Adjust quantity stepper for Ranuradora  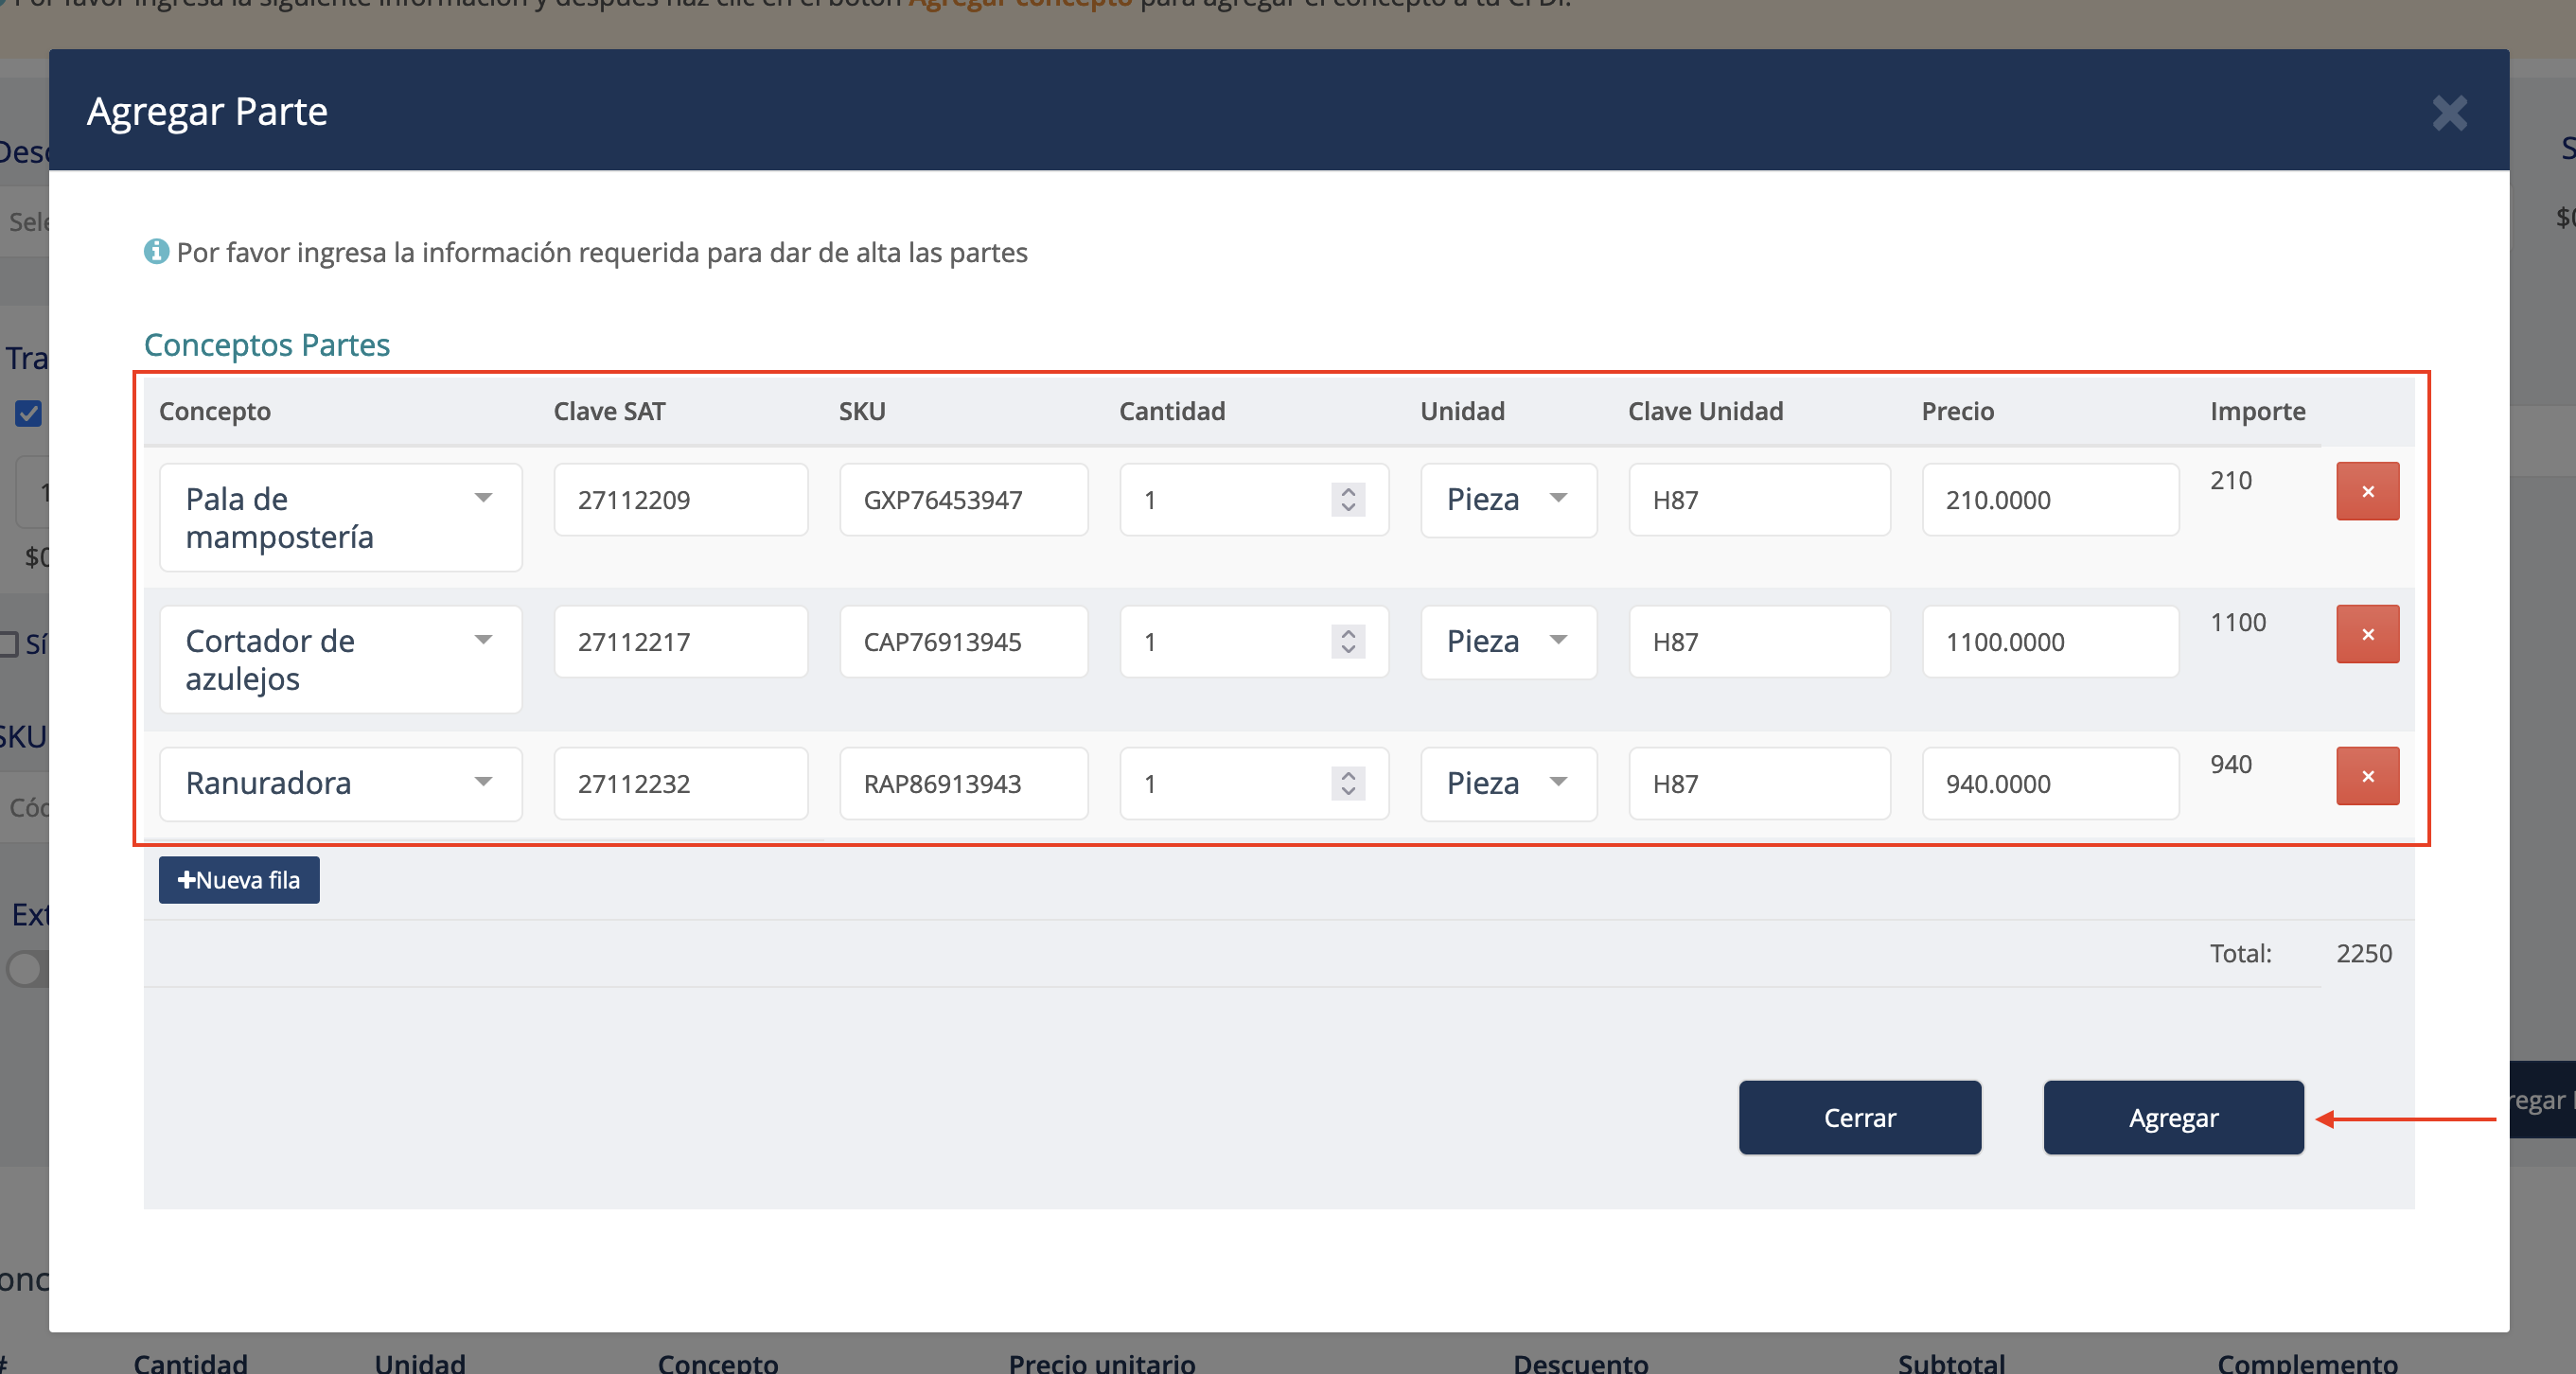pyautogui.click(x=1348, y=783)
